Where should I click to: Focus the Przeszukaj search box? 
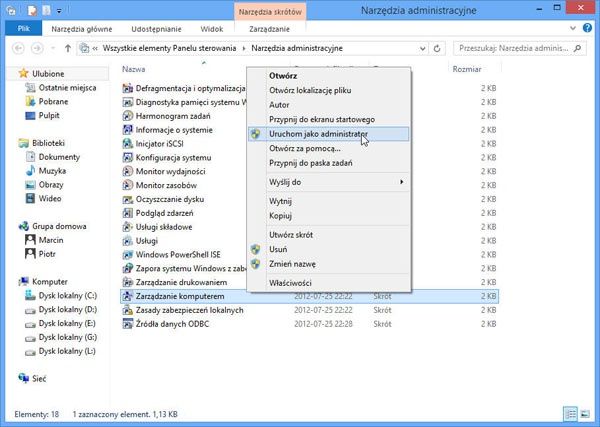pos(520,48)
